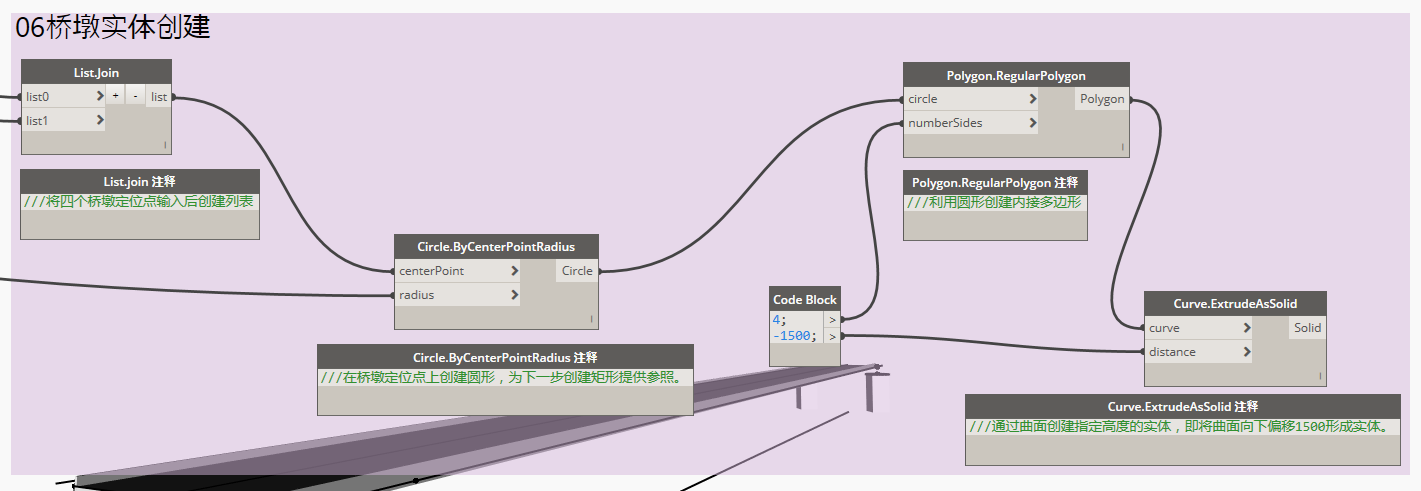Select the Curve.ExtrudeAsSolid node header
This screenshot has width=1421, height=491.
tap(1235, 303)
